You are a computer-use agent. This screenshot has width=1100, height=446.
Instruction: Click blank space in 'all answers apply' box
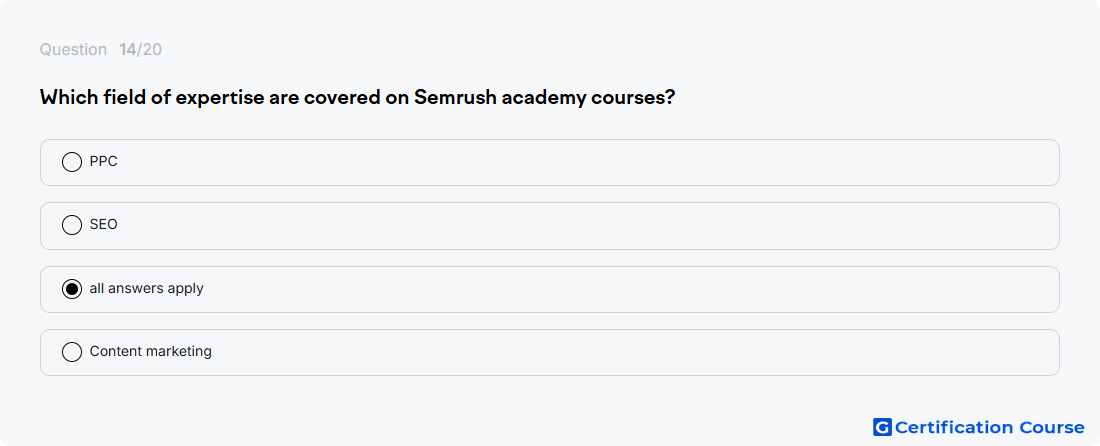tap(631, 289)
